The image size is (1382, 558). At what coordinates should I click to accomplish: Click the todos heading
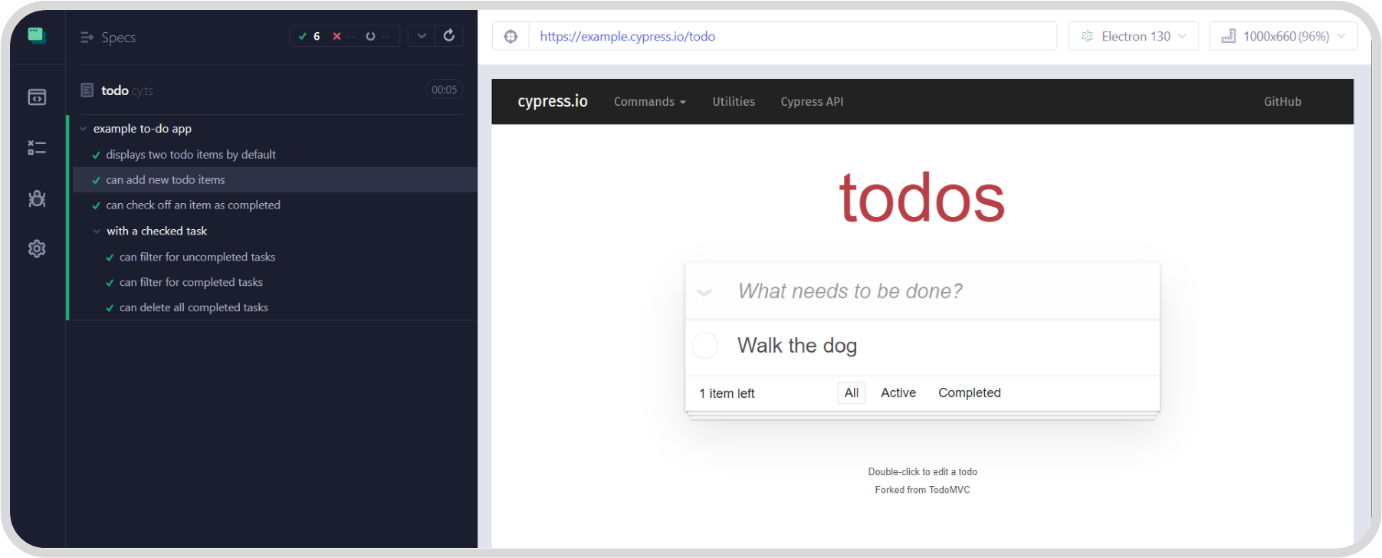pyautogui.click(x=921, y=198)
